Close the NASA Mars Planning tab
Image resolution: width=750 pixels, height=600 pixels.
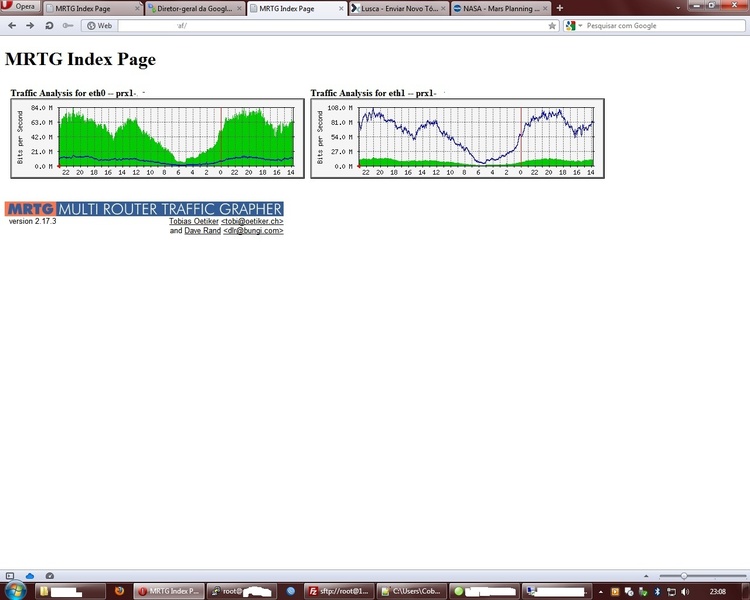tap(545, 9)
